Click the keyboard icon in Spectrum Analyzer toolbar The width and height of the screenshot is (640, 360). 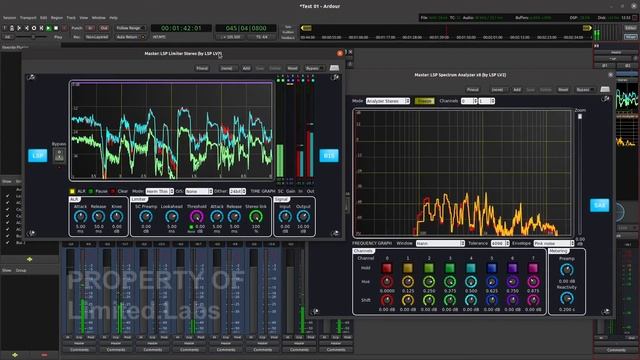605,89
